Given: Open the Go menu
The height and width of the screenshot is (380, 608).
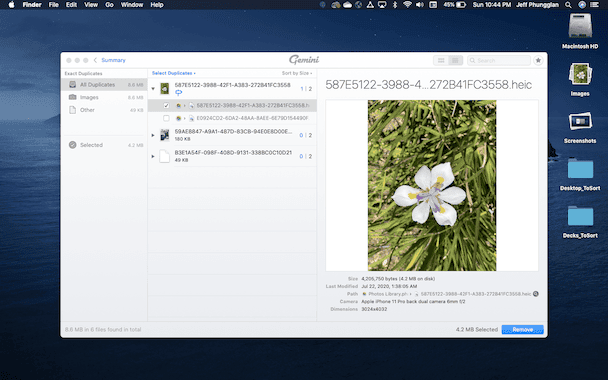Looking at the screenshot, I should click(x=109, y=5).
